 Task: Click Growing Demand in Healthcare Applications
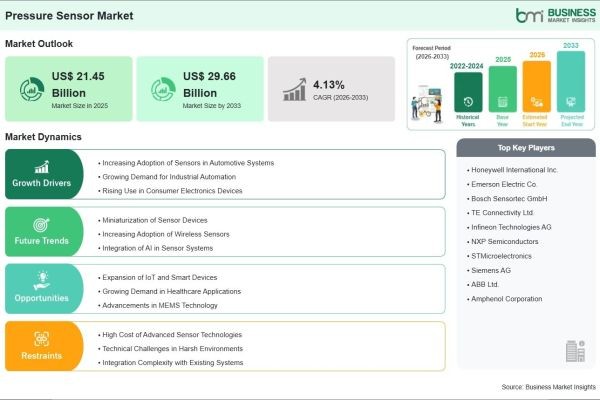170,292
